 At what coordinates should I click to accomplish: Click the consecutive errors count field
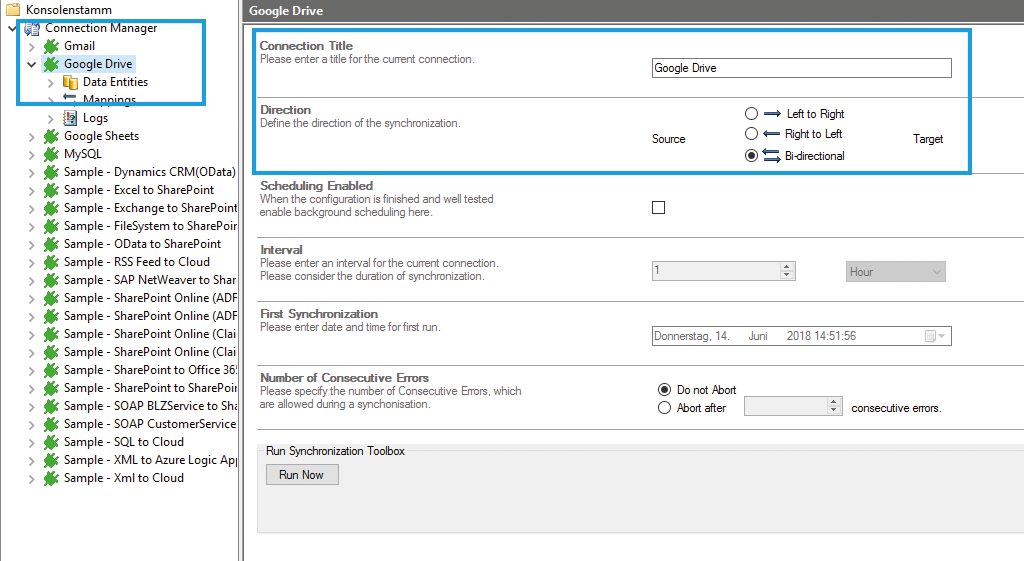coord(786,406)
